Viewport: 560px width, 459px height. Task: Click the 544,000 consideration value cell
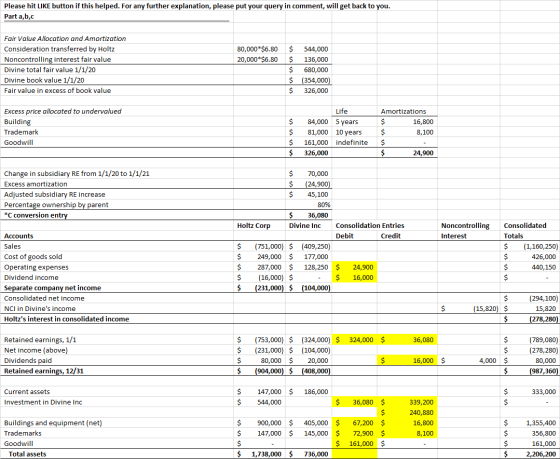click(309, 49)
